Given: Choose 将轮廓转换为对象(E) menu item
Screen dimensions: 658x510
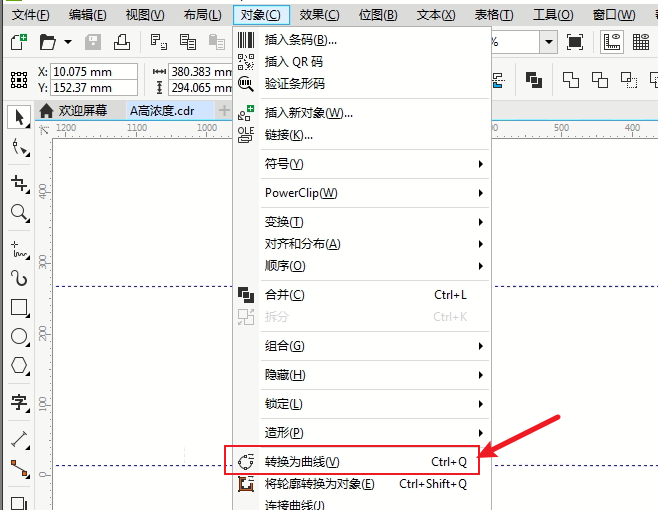Looking at the screenshot, I should 362,484.
